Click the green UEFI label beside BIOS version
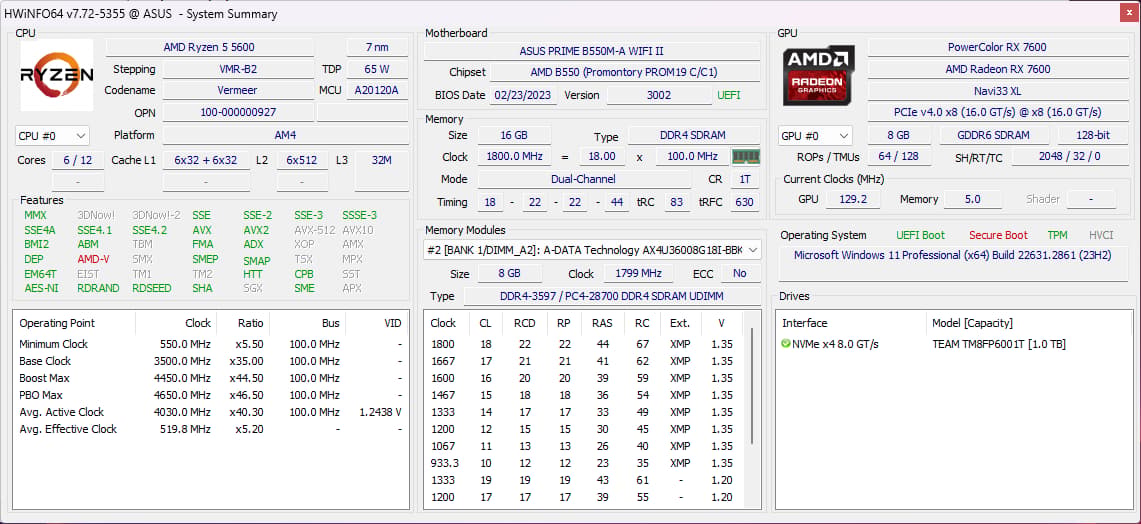This screenshot has height=524, width=1141. pos(729,95)
